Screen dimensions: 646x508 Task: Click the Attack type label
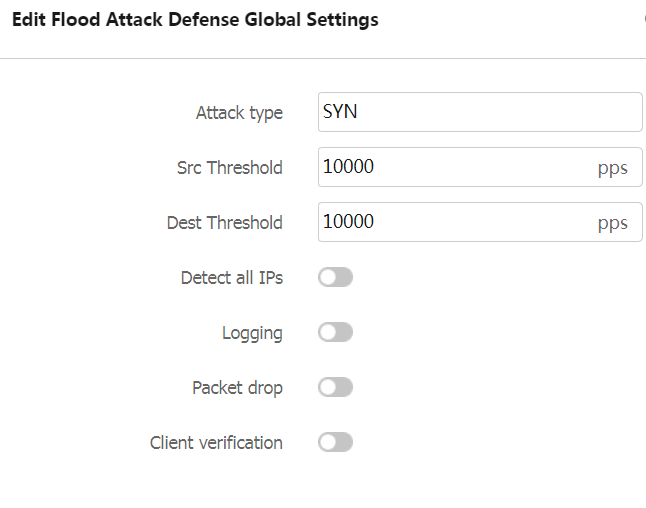(239, 113)
